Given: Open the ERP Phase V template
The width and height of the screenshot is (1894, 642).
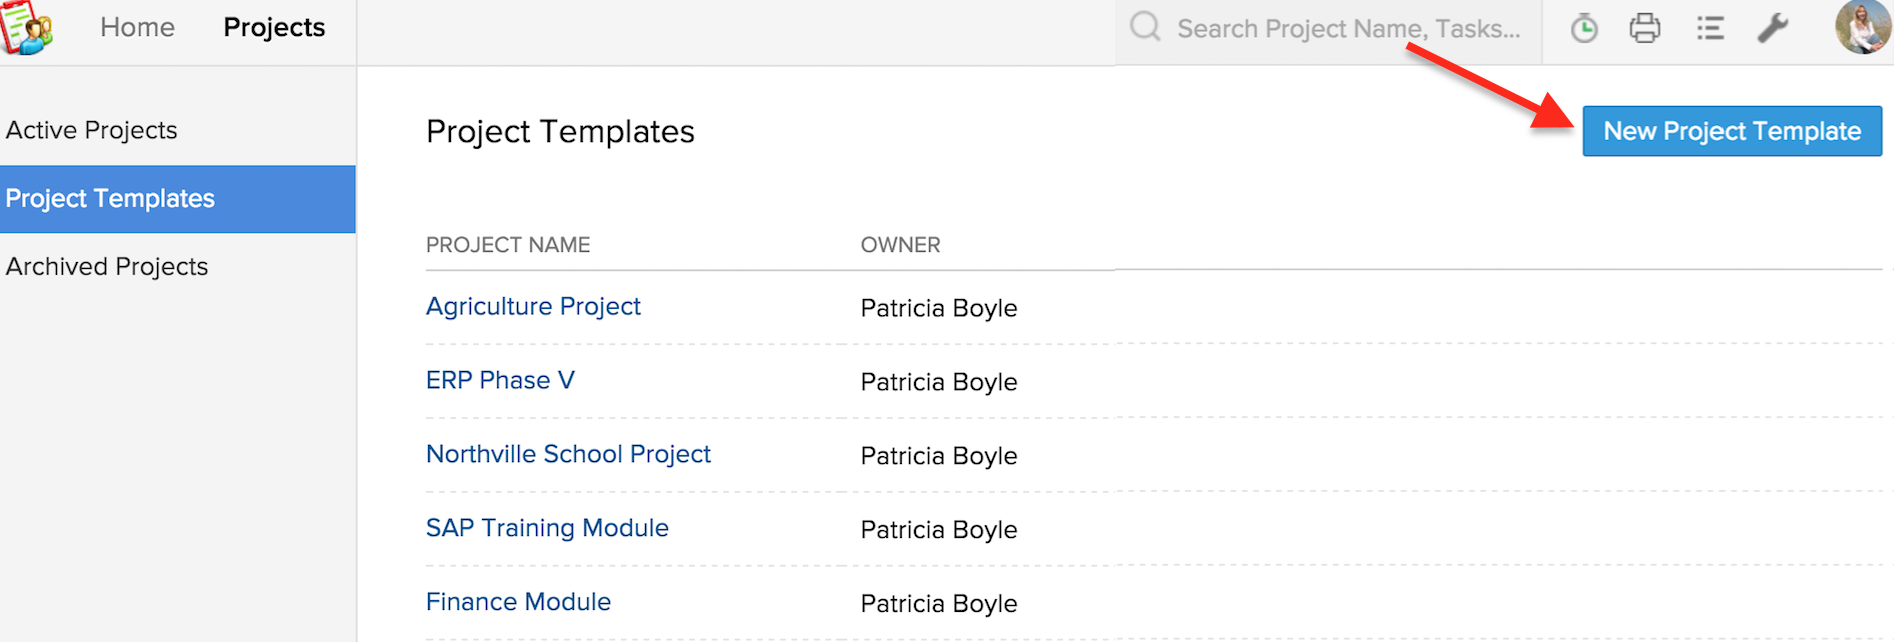Looking at the screenshot, I should pyautogui.click(x=500, y=380).
